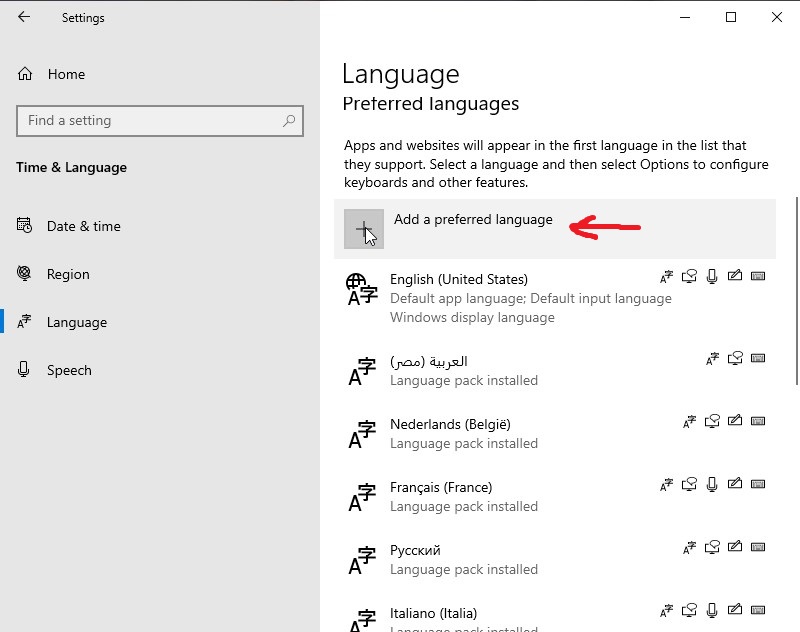Image resolution: width=800 pixels, height=632 pixels.
Task: Click the Arabic language A-character icon
Action: point(362,372)
